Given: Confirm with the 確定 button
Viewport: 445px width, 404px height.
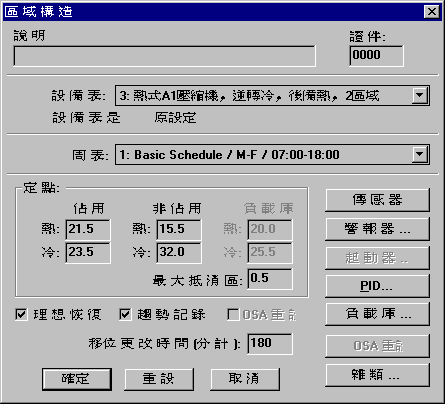Looking at the screenshot, I should pyautogui.click(x=77, y=379).
